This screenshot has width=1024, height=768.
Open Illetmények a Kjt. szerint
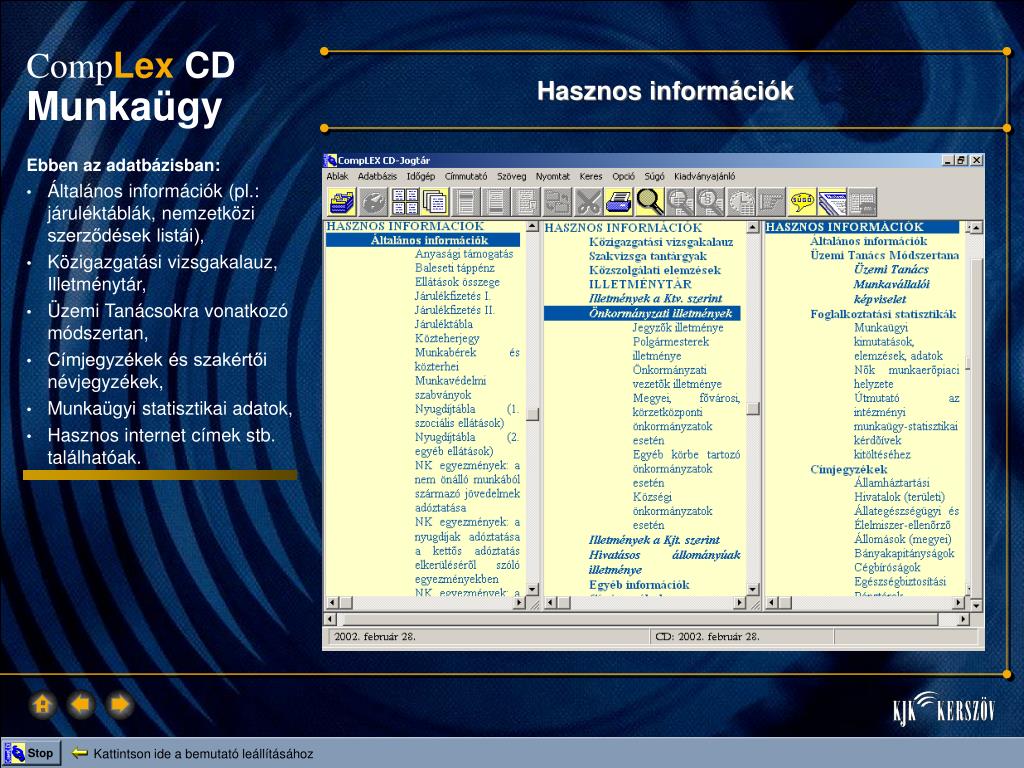click(654, 540)
